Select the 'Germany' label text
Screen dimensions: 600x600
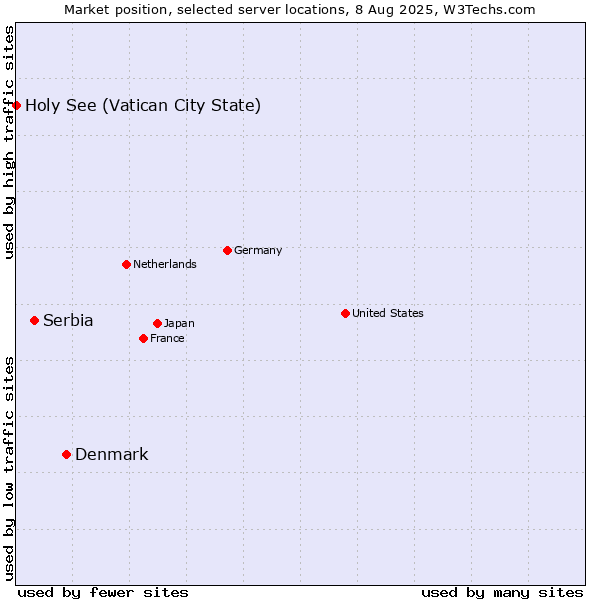(258, 251)
